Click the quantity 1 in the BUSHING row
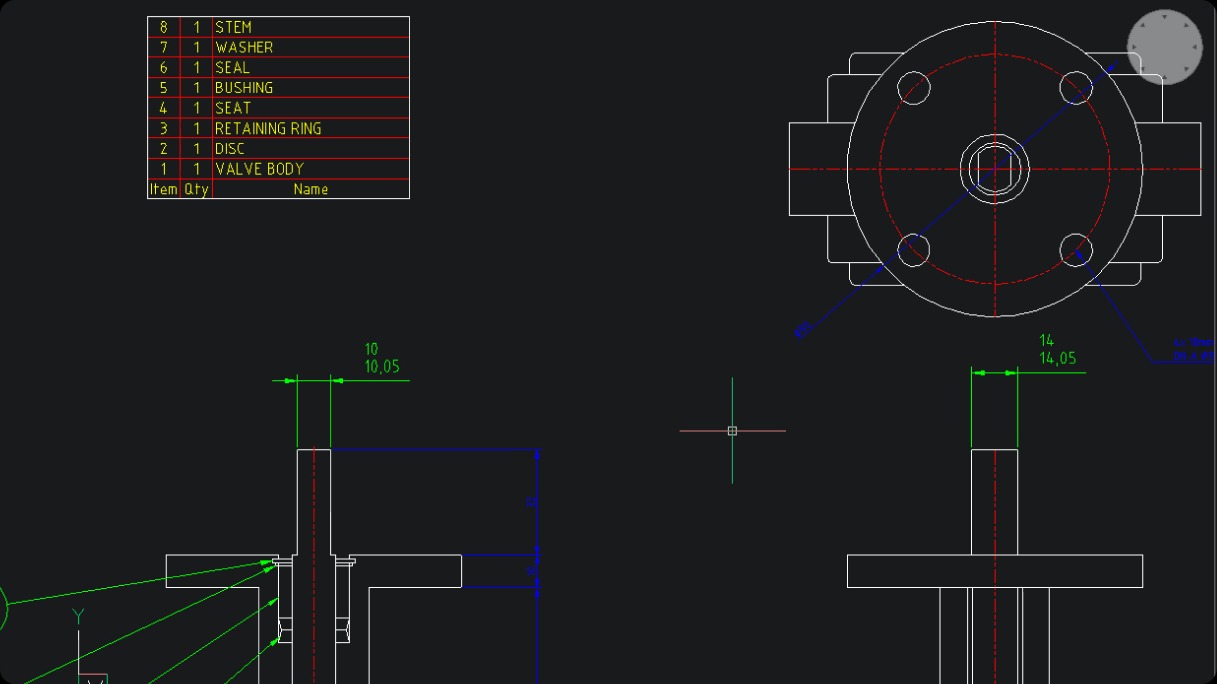The height and width of the screenshot is (684, 1217). coord(197,87)
